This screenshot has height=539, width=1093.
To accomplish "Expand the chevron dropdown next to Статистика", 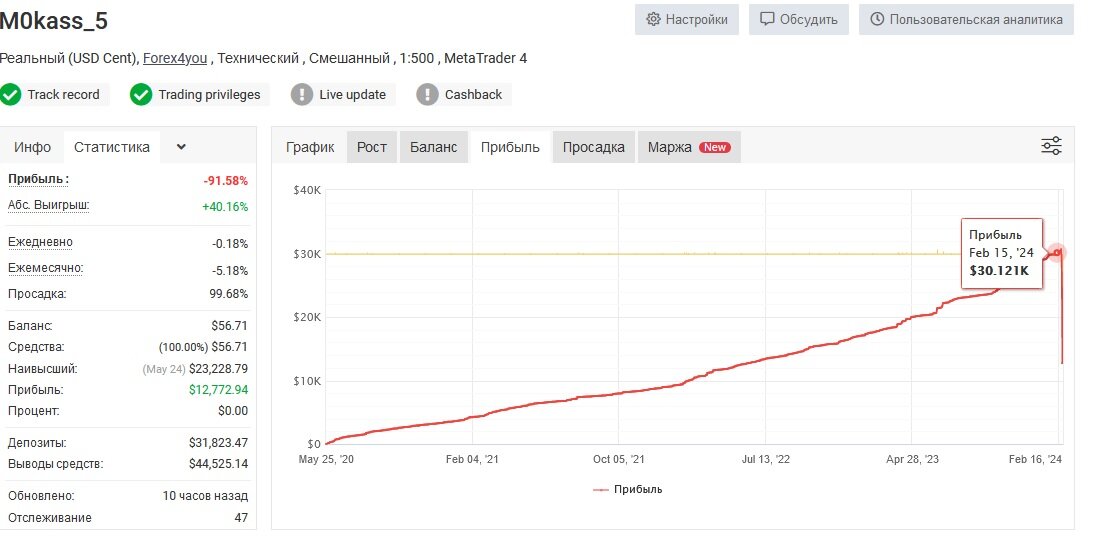I will (181, 147).
